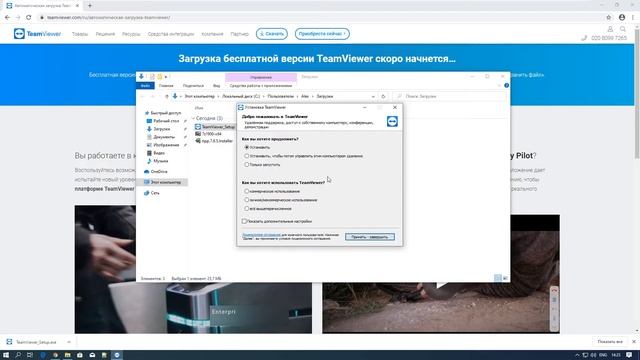This screenshot has width=640, height=360.
Task: Open the taskbar notification center
Action: (x=629, y=355)
